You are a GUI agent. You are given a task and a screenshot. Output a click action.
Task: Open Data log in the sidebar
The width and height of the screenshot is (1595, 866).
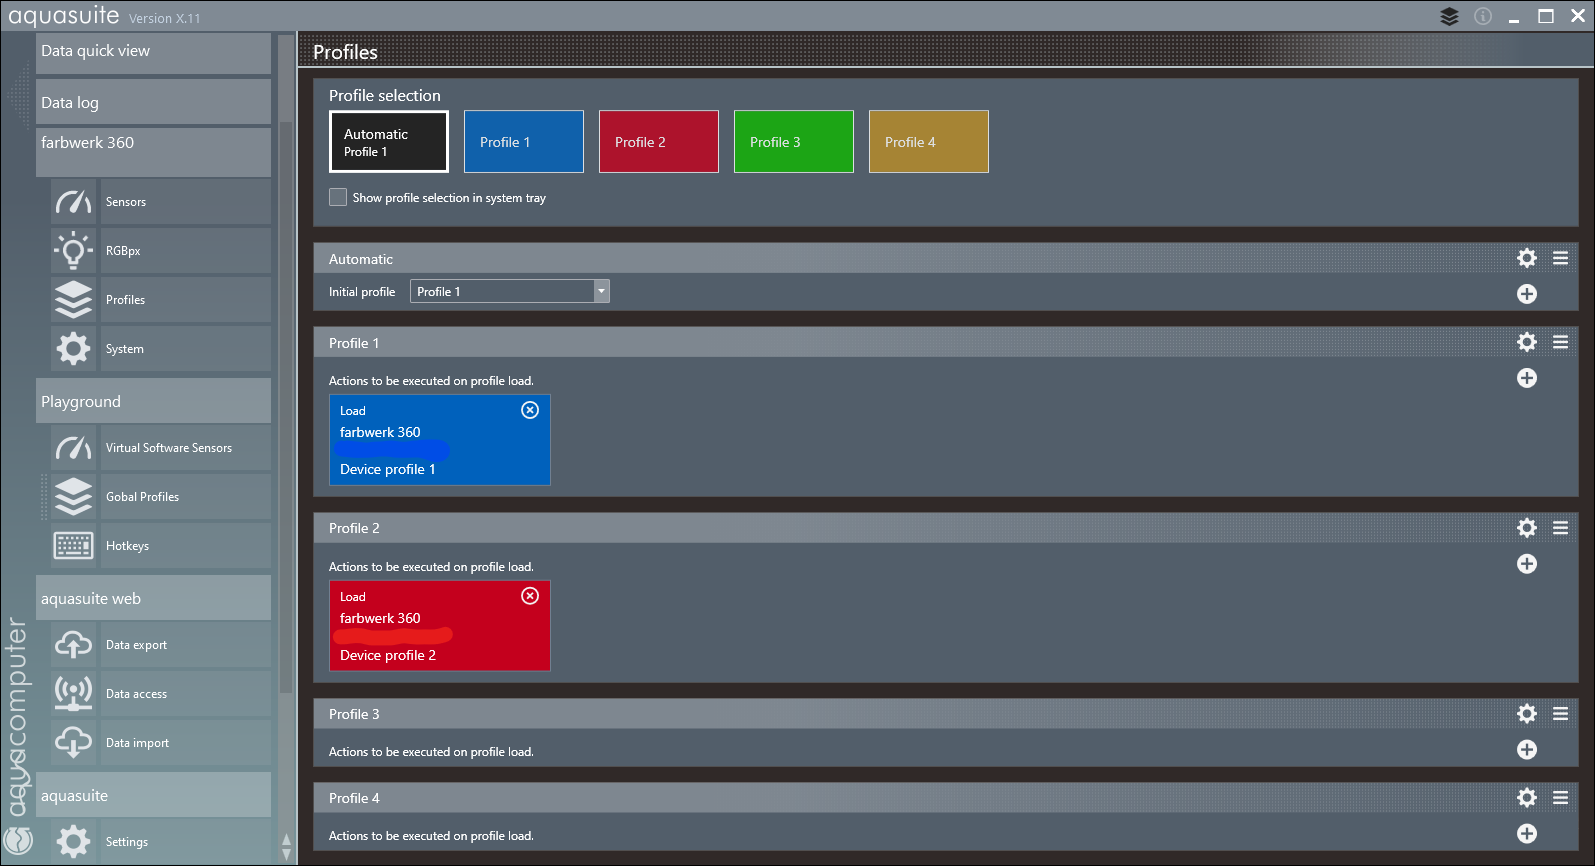click(x=154, y=102)
